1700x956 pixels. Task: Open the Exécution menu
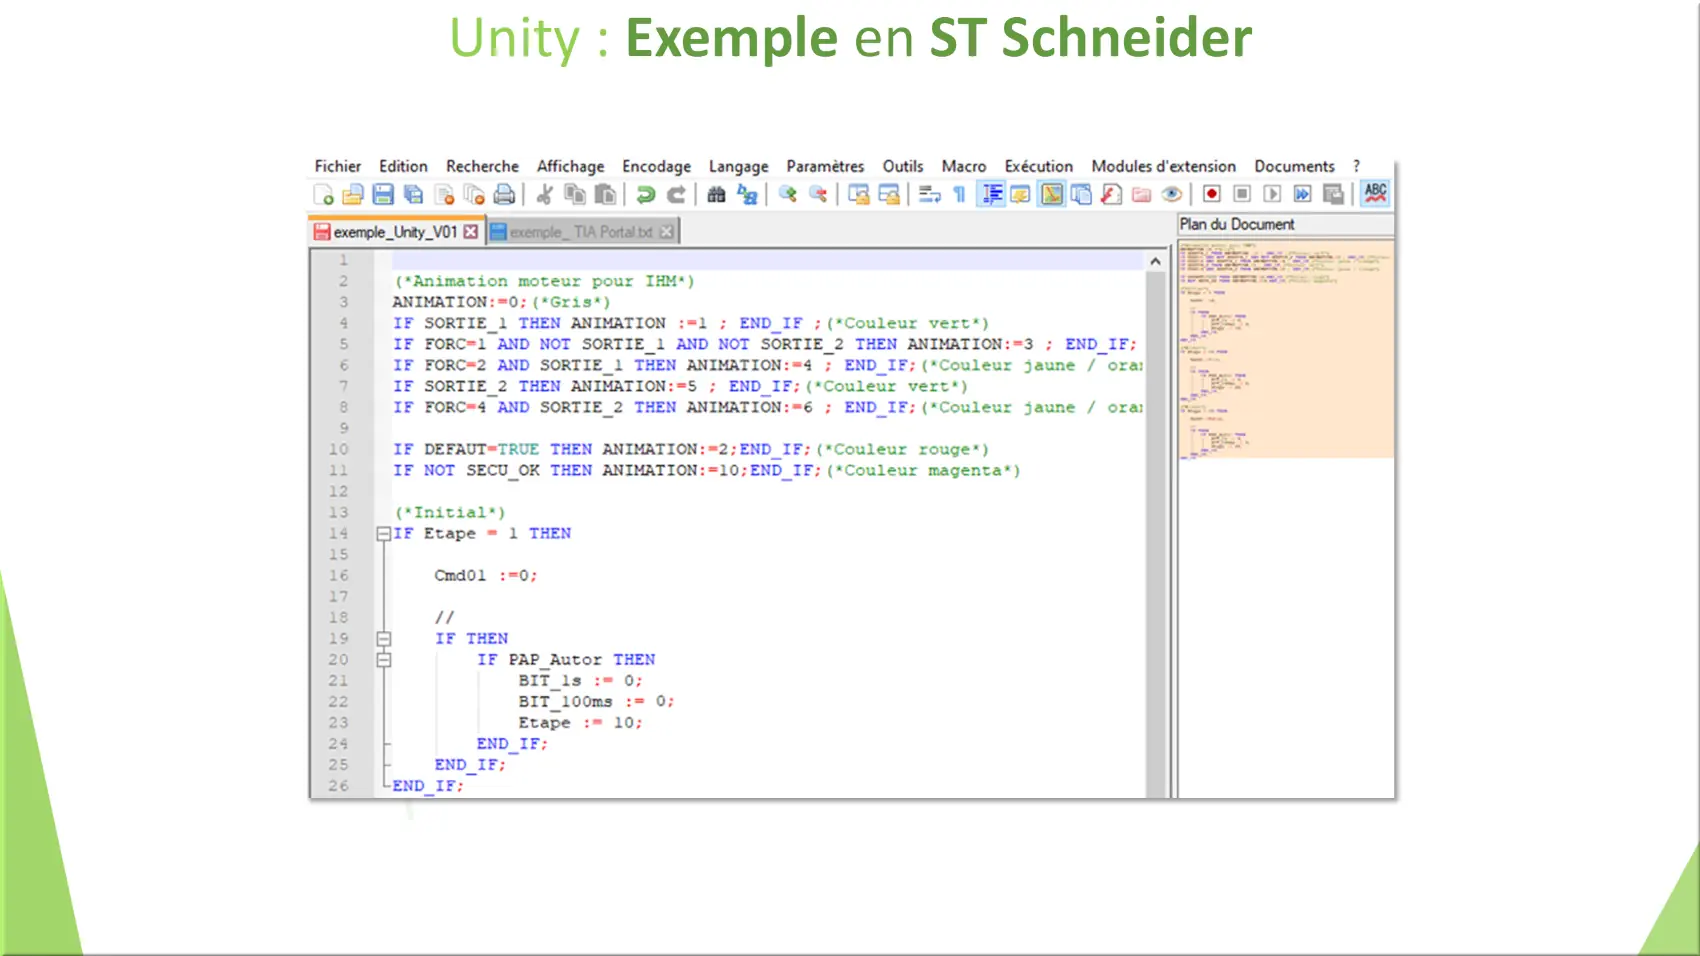point(1039,166)
